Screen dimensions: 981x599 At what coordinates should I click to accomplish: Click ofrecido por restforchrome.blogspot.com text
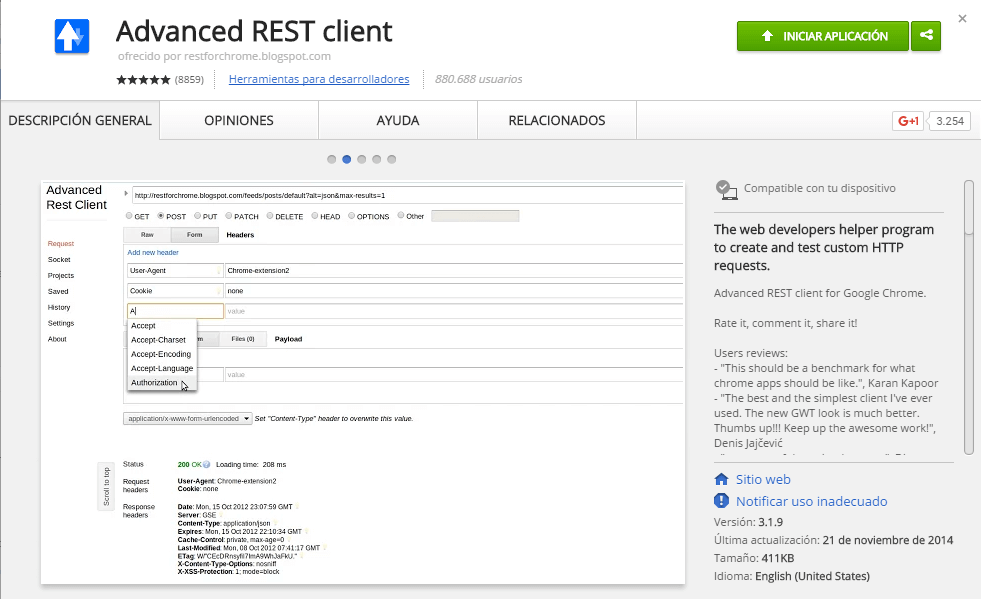[x=224, y=56]
